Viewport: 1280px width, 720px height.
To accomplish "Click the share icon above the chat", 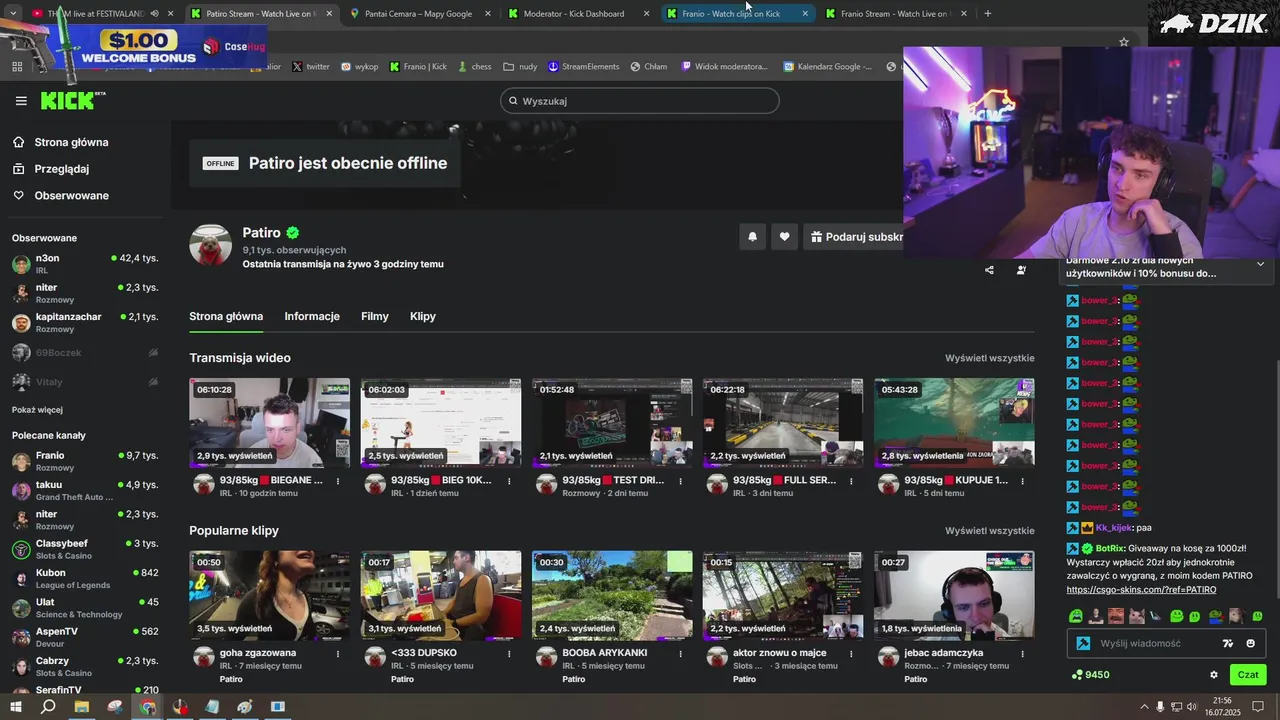I will tap(989, 270).
